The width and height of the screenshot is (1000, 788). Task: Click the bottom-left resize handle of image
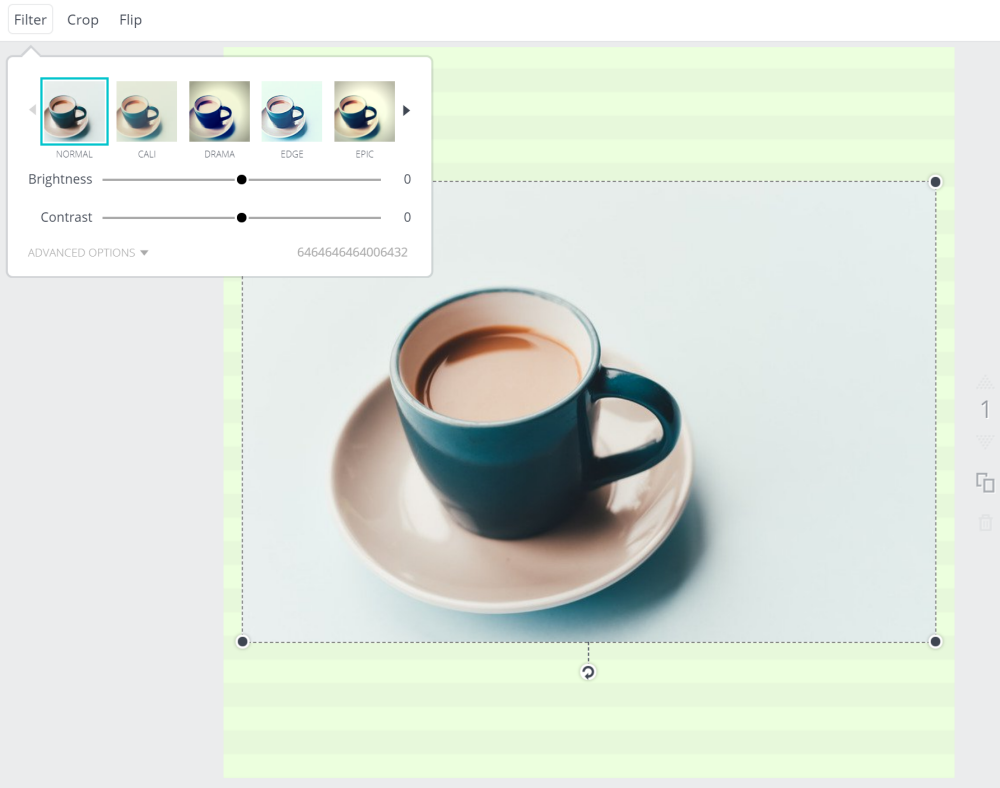pyautogui.click(x=242, y=641)
